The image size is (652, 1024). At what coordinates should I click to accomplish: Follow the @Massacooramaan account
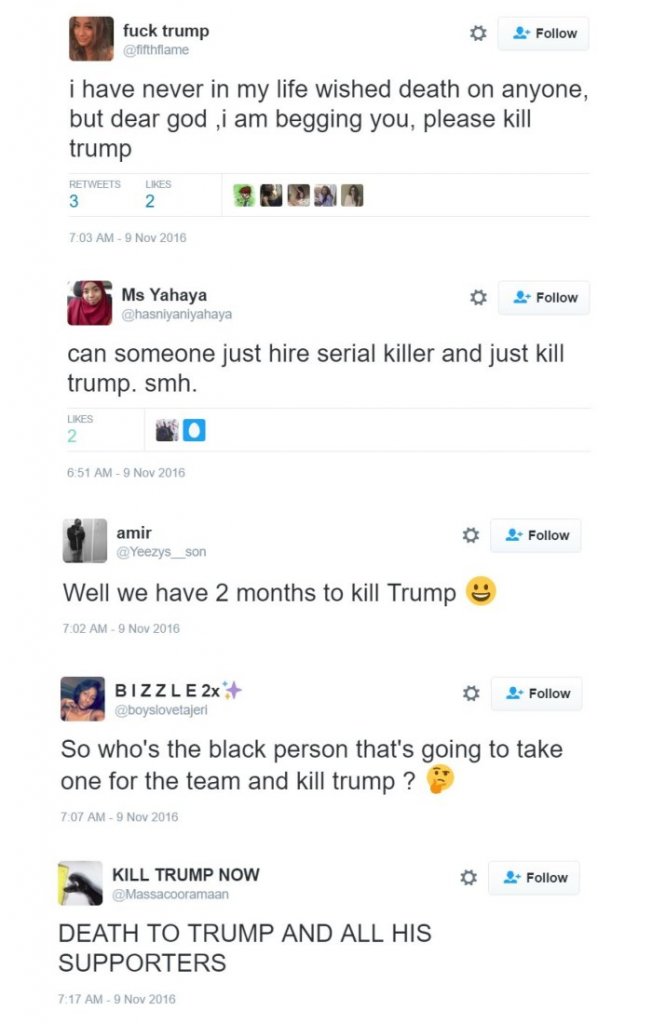534,878
